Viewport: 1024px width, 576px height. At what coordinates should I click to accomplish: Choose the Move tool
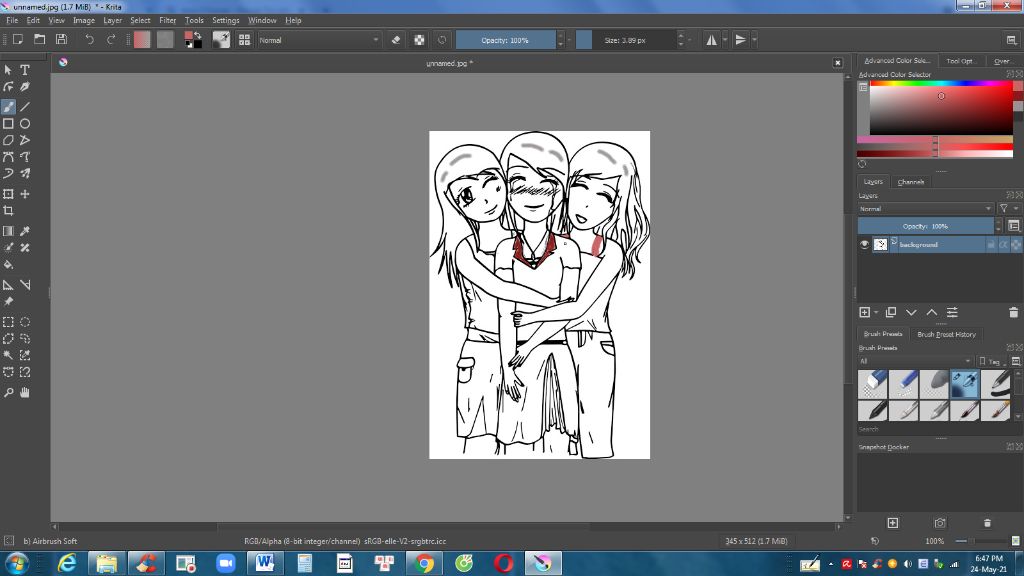click(x=25, y=194)
